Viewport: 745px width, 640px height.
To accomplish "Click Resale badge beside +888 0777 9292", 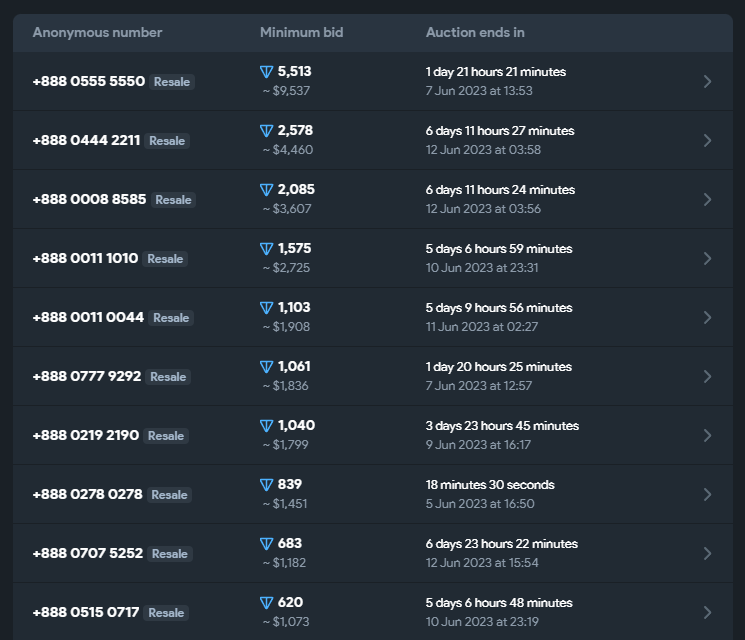I will coord(168,377).
